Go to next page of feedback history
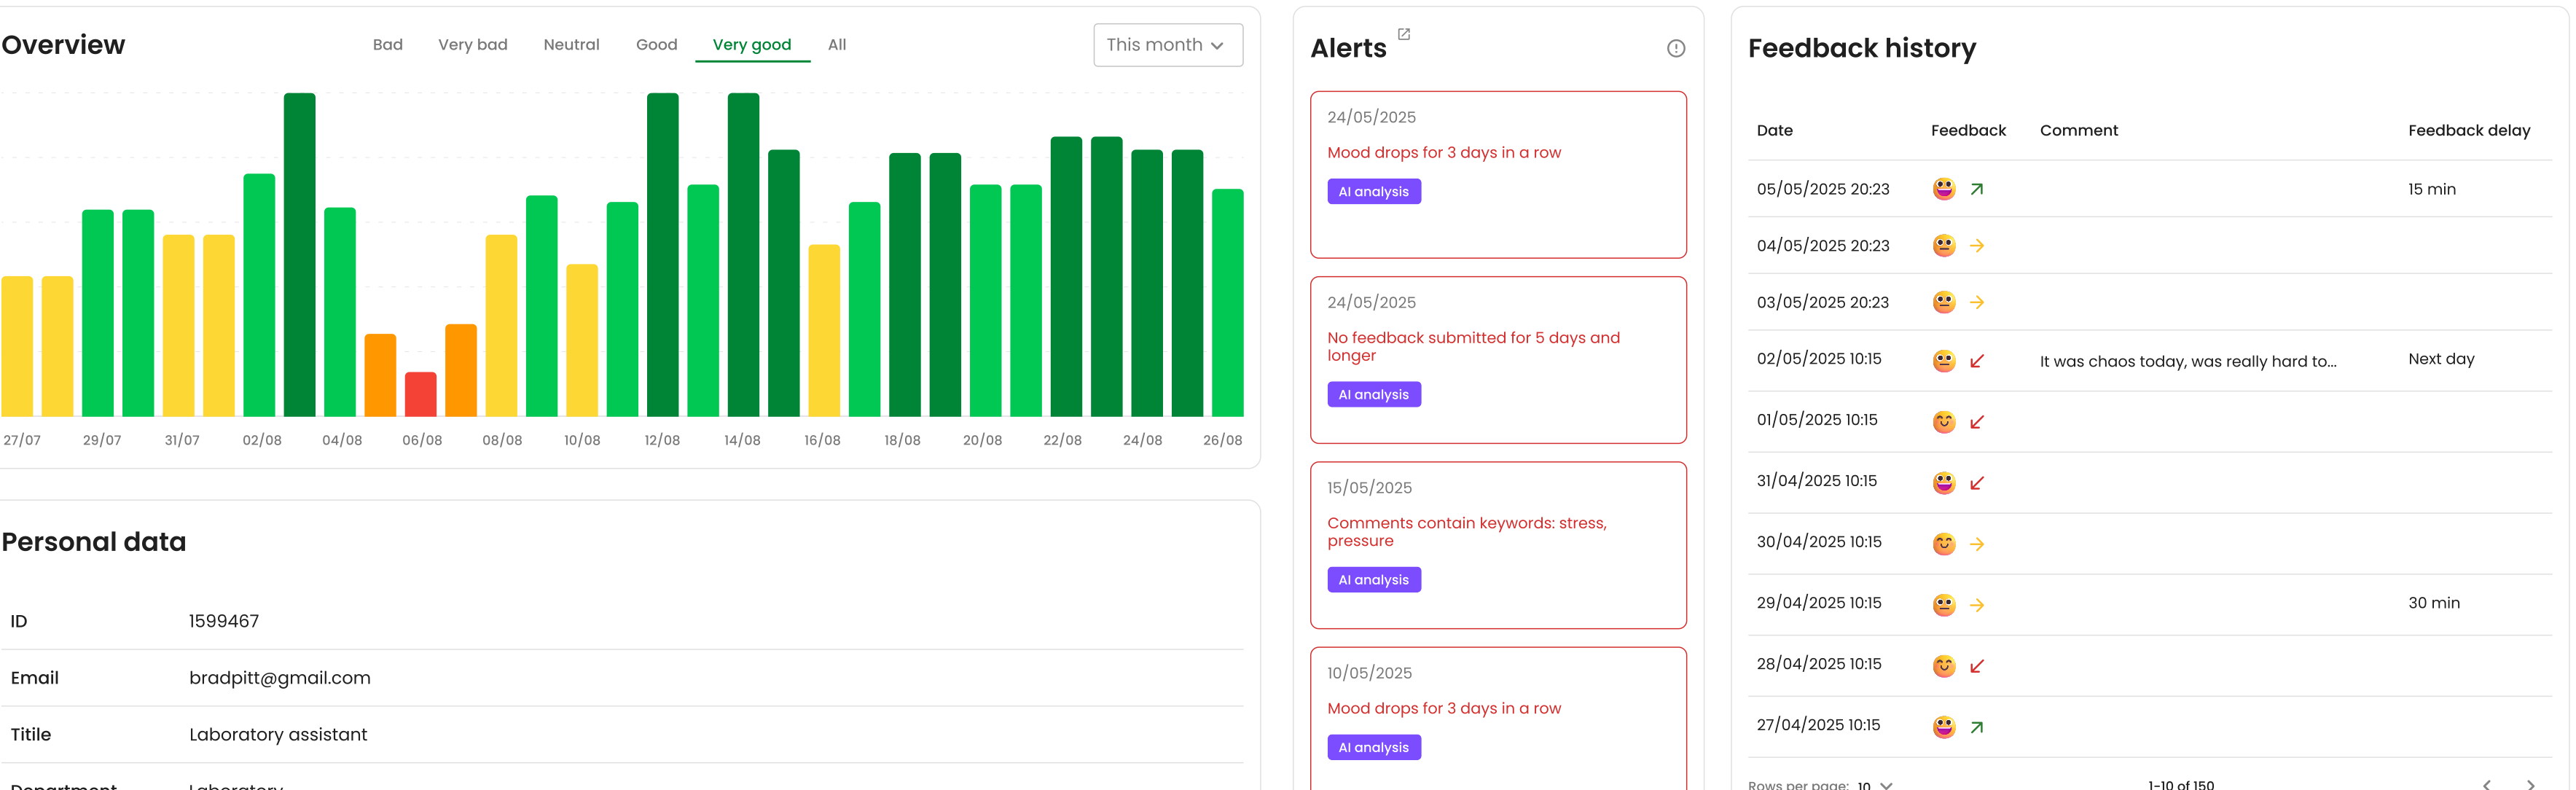 pyautogui.click(x=2531, y=785)
